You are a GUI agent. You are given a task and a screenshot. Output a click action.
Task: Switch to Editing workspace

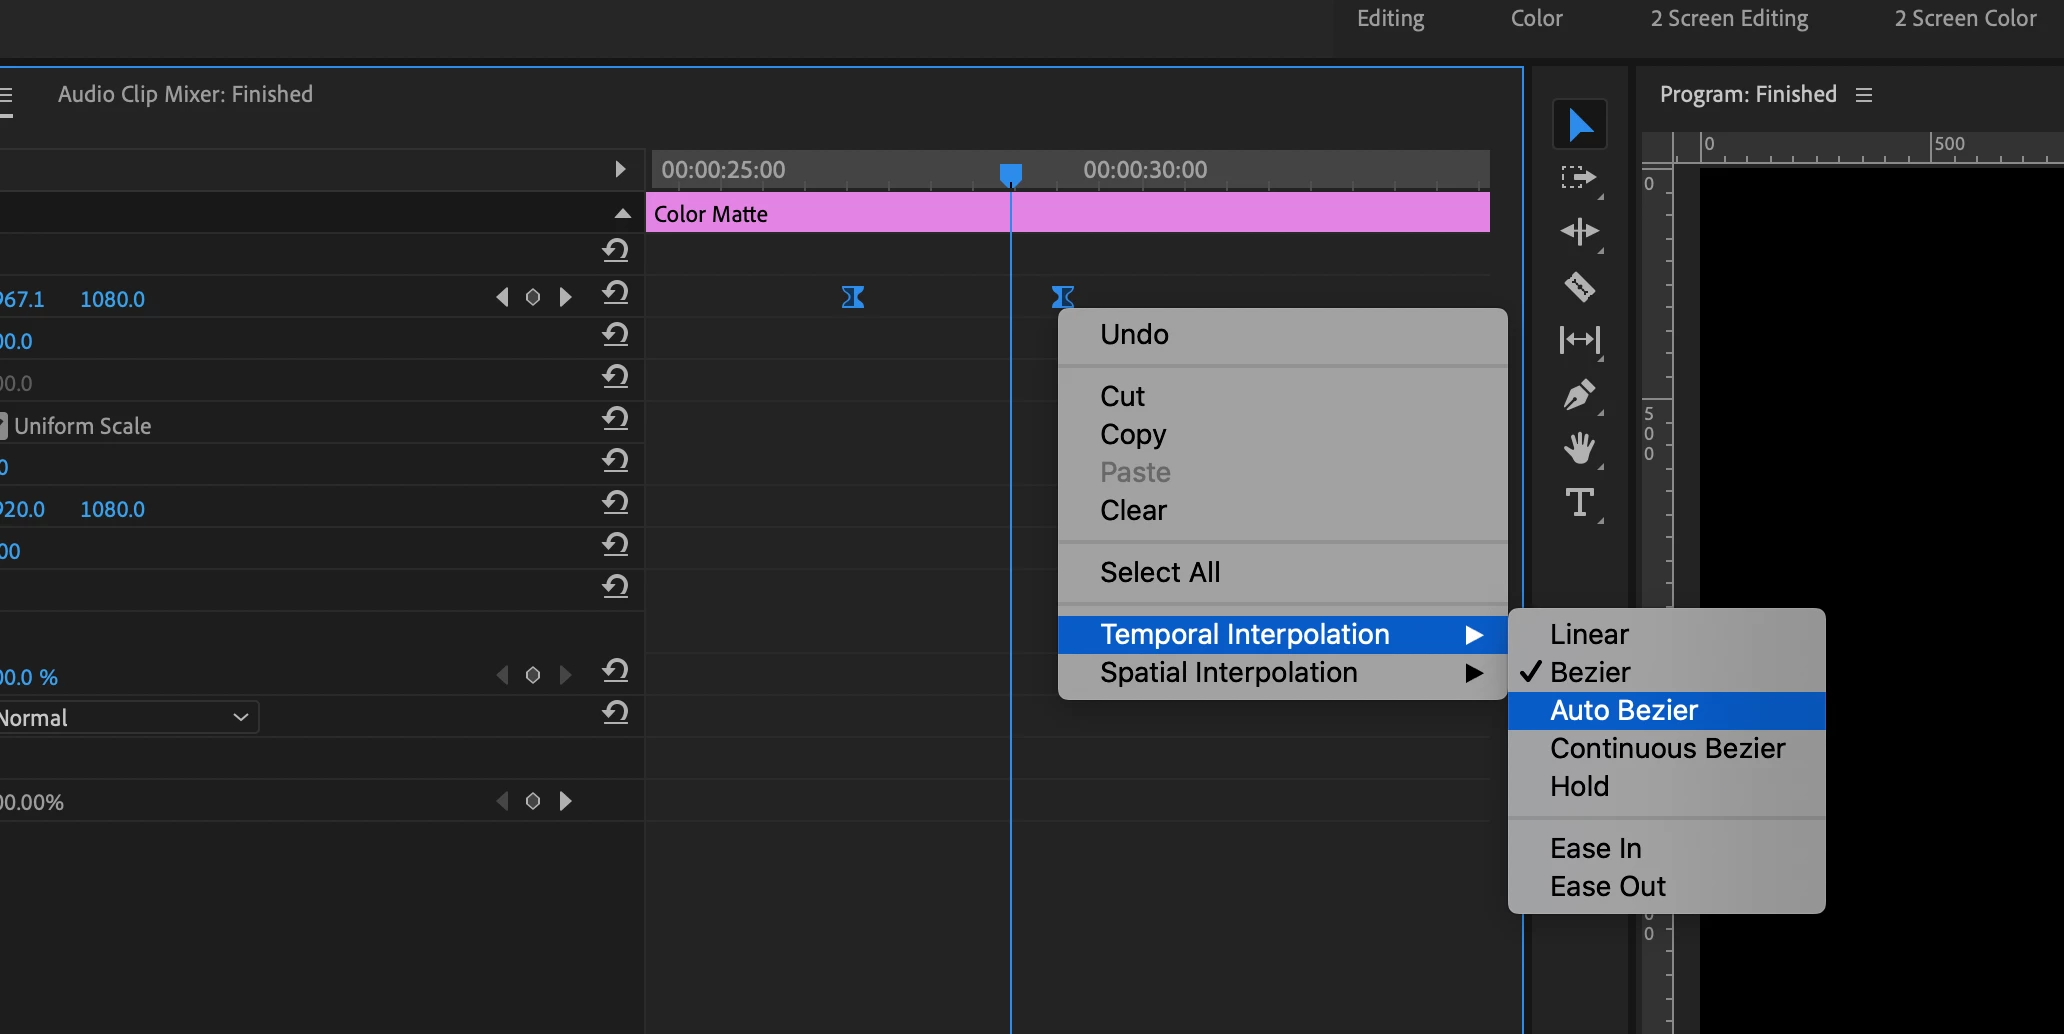click(x=1390, y=19)
